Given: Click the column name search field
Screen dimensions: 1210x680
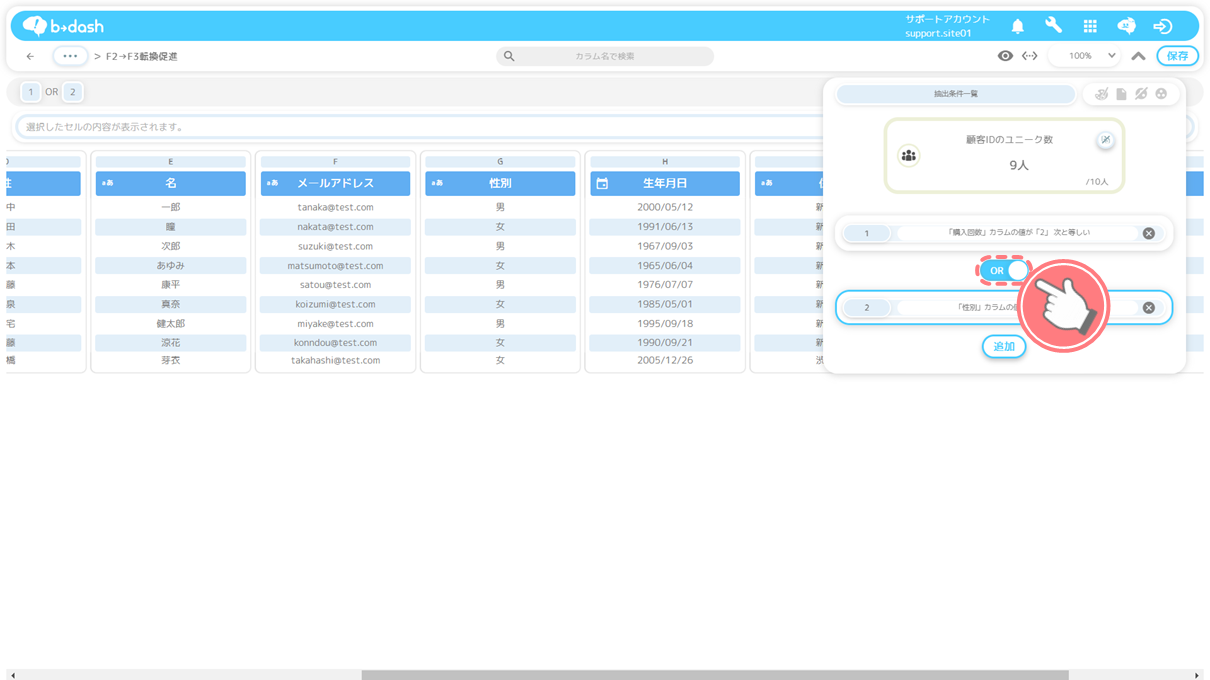Looking at the screenshot, I should coord(605,56).
